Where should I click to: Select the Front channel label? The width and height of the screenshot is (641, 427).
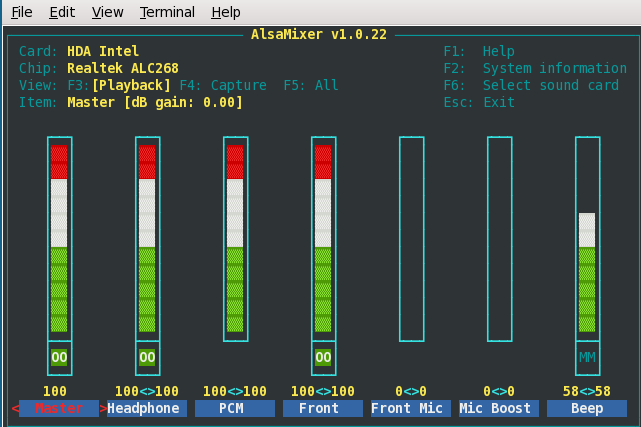coord(323,408)
